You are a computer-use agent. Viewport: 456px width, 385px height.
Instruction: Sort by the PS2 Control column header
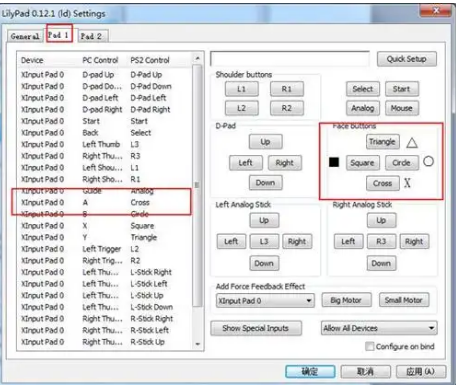click(x=150, y=60)
